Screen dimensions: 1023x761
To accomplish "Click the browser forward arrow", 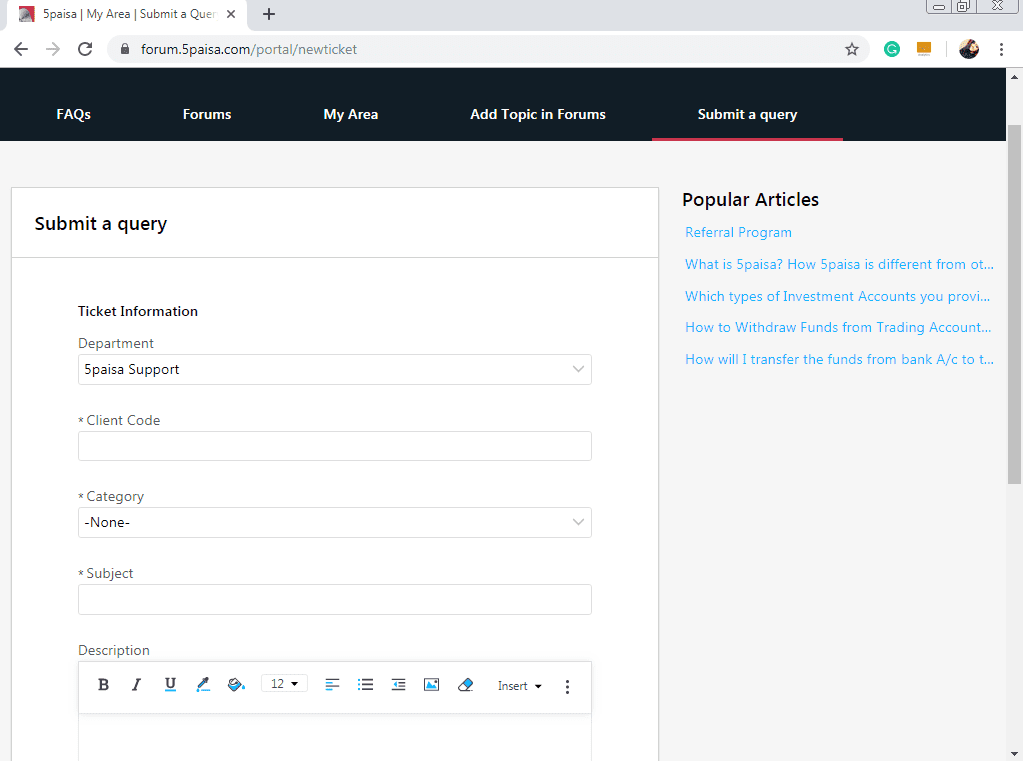I will pos(53,49).
